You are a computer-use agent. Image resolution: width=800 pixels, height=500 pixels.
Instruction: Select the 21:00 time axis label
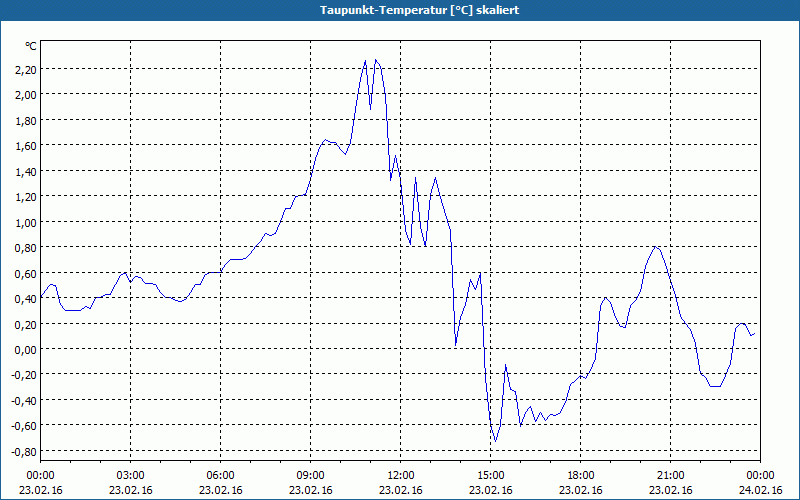tap(670, 476)
